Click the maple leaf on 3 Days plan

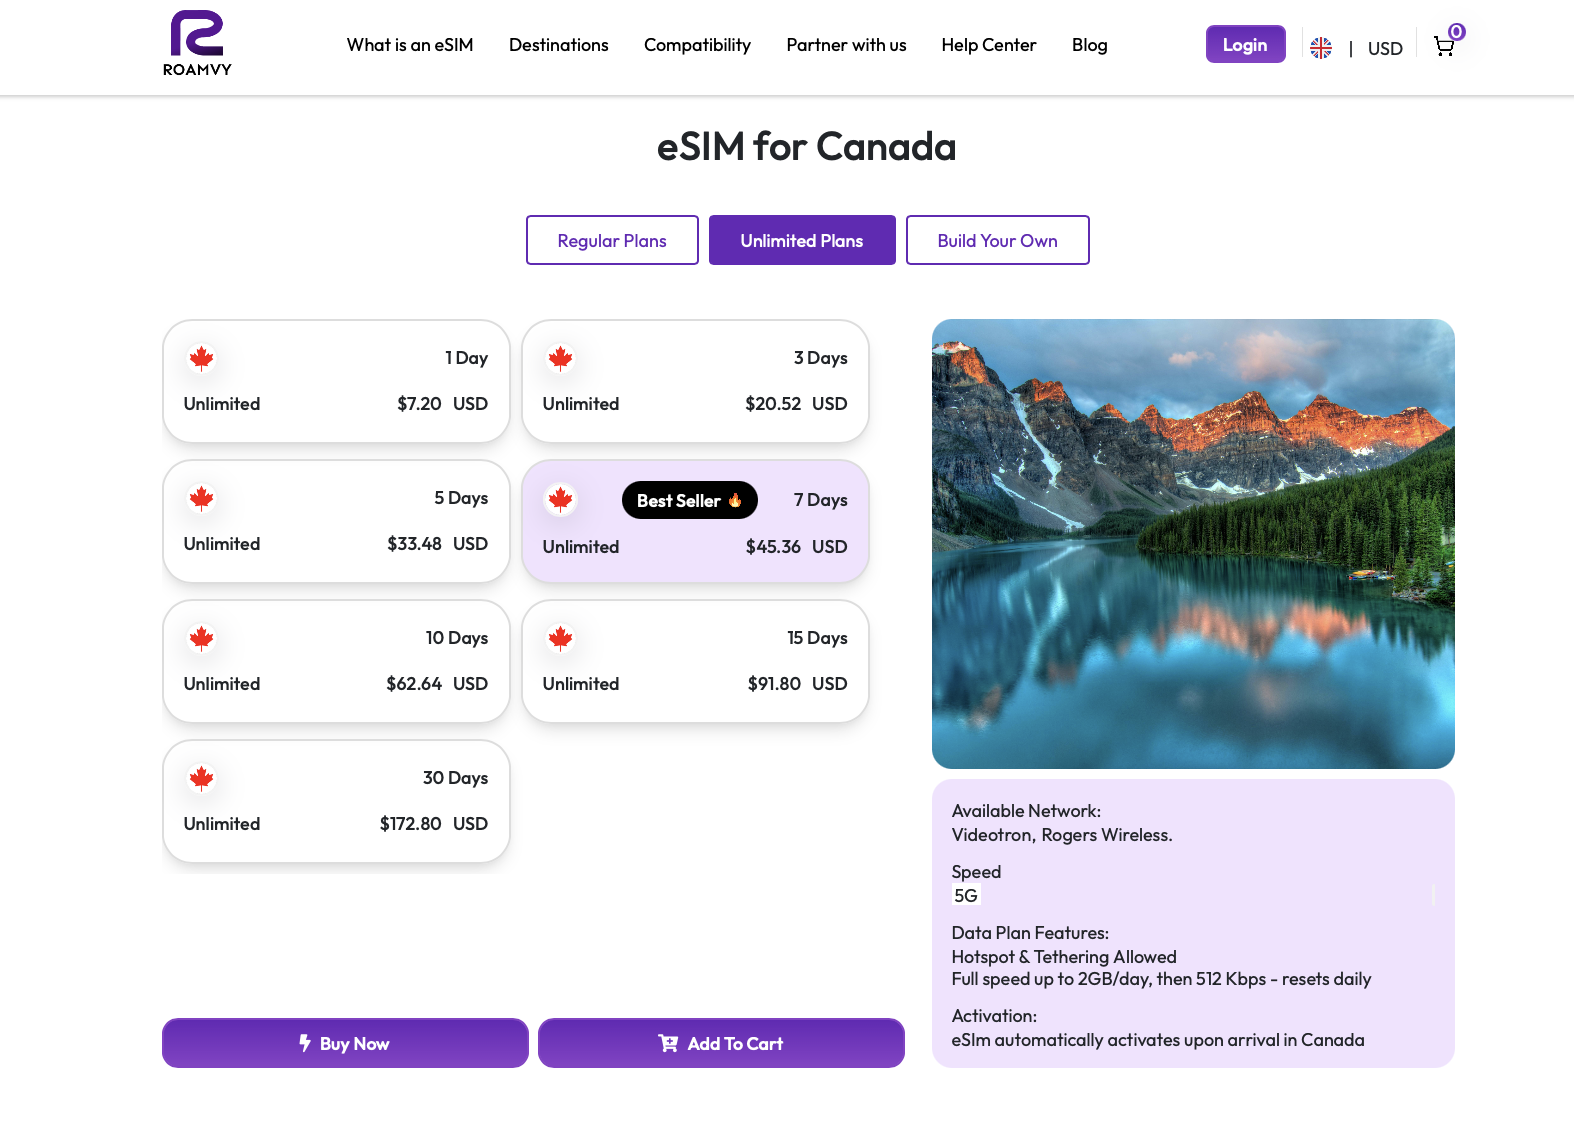click(561, 358)
